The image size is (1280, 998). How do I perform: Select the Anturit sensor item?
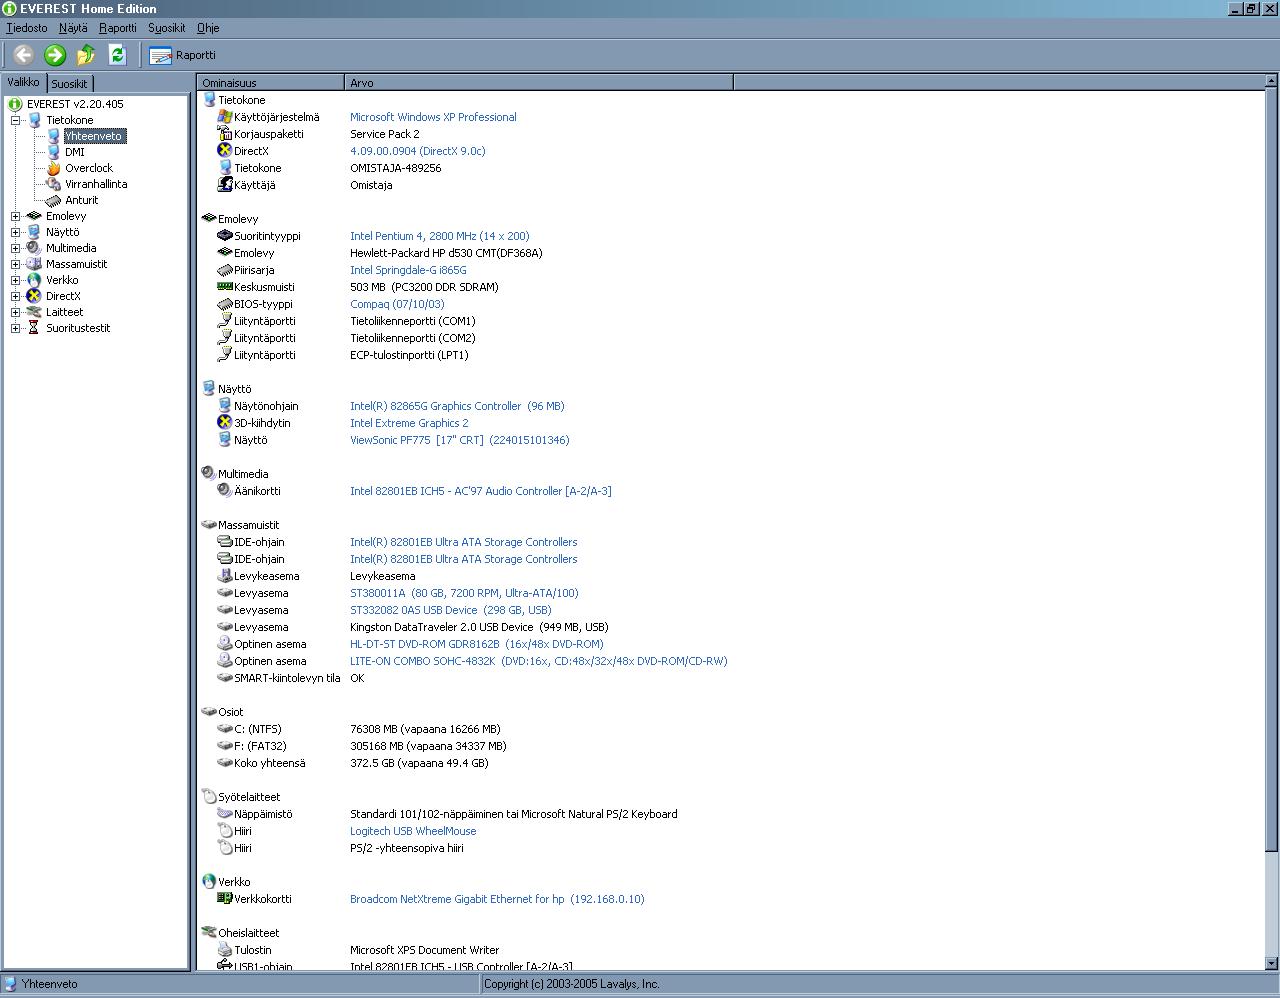(x=81, y=200)
